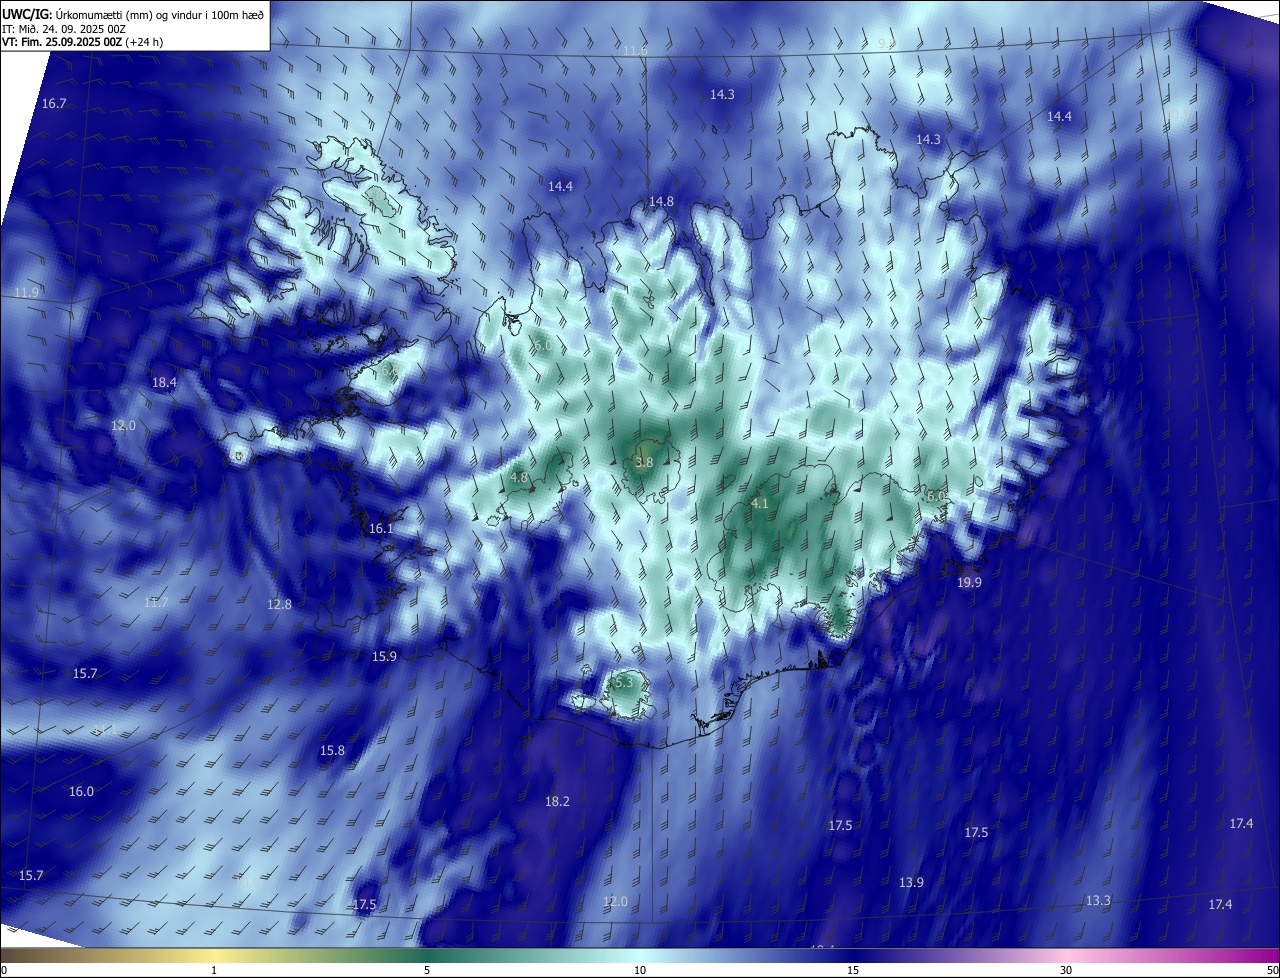Click the UWC/IG title line in the header
Image resolution: width=1280 pixels, height=978 pixels.
(133, 14)
